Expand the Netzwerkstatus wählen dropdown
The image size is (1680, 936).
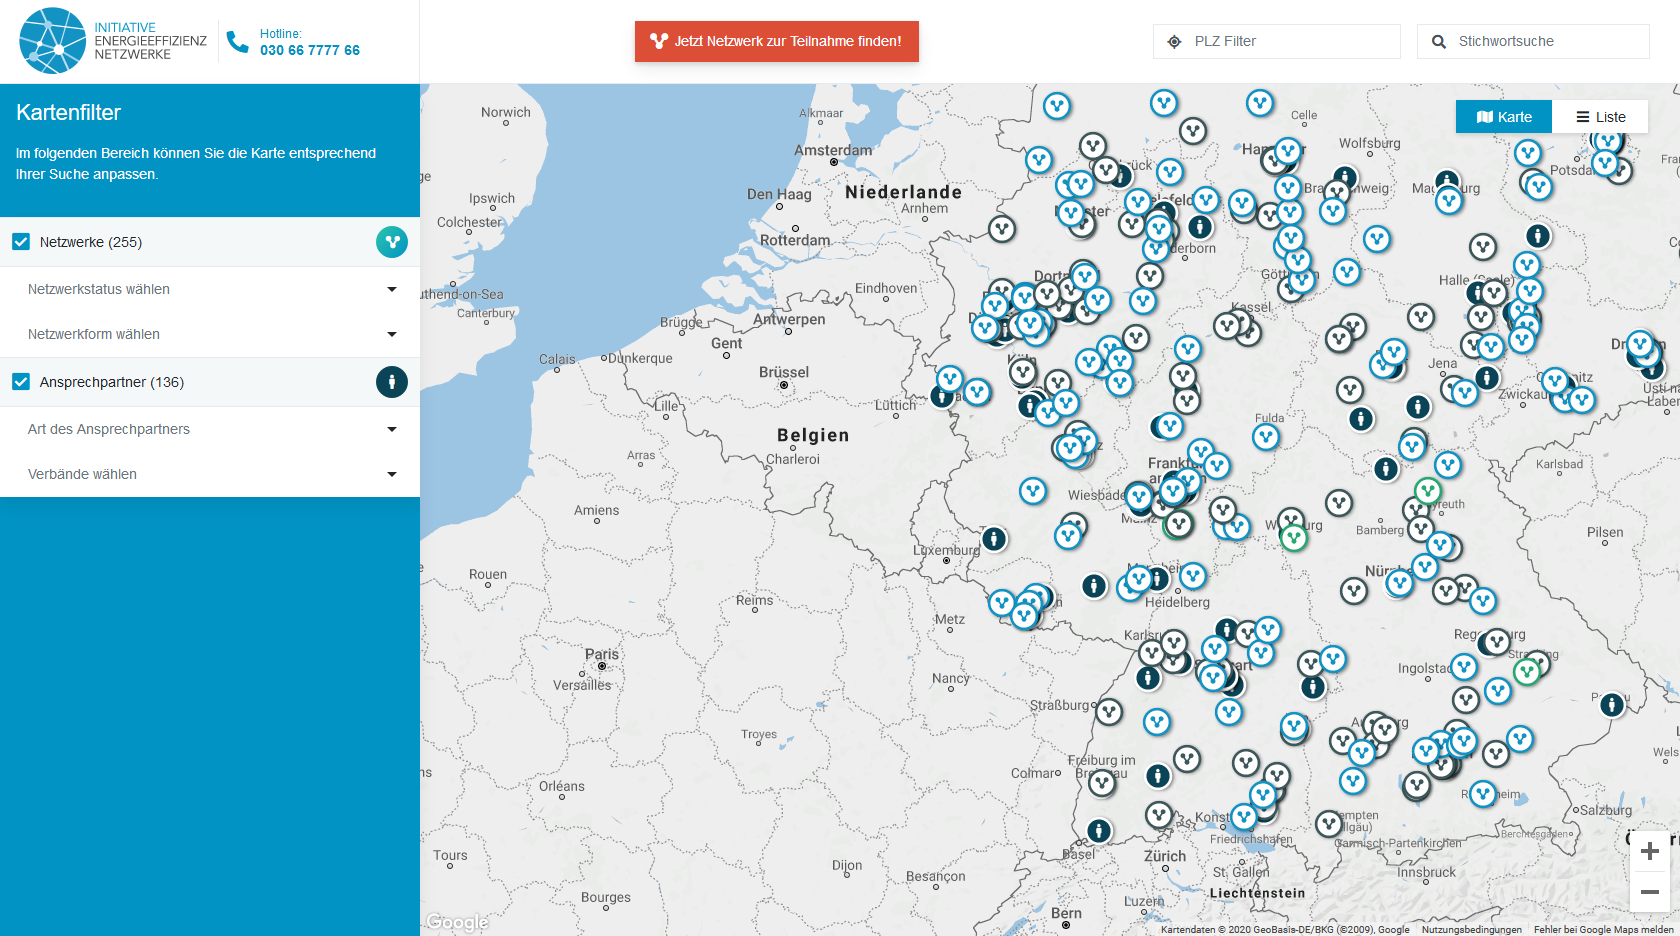click(210, 289)
